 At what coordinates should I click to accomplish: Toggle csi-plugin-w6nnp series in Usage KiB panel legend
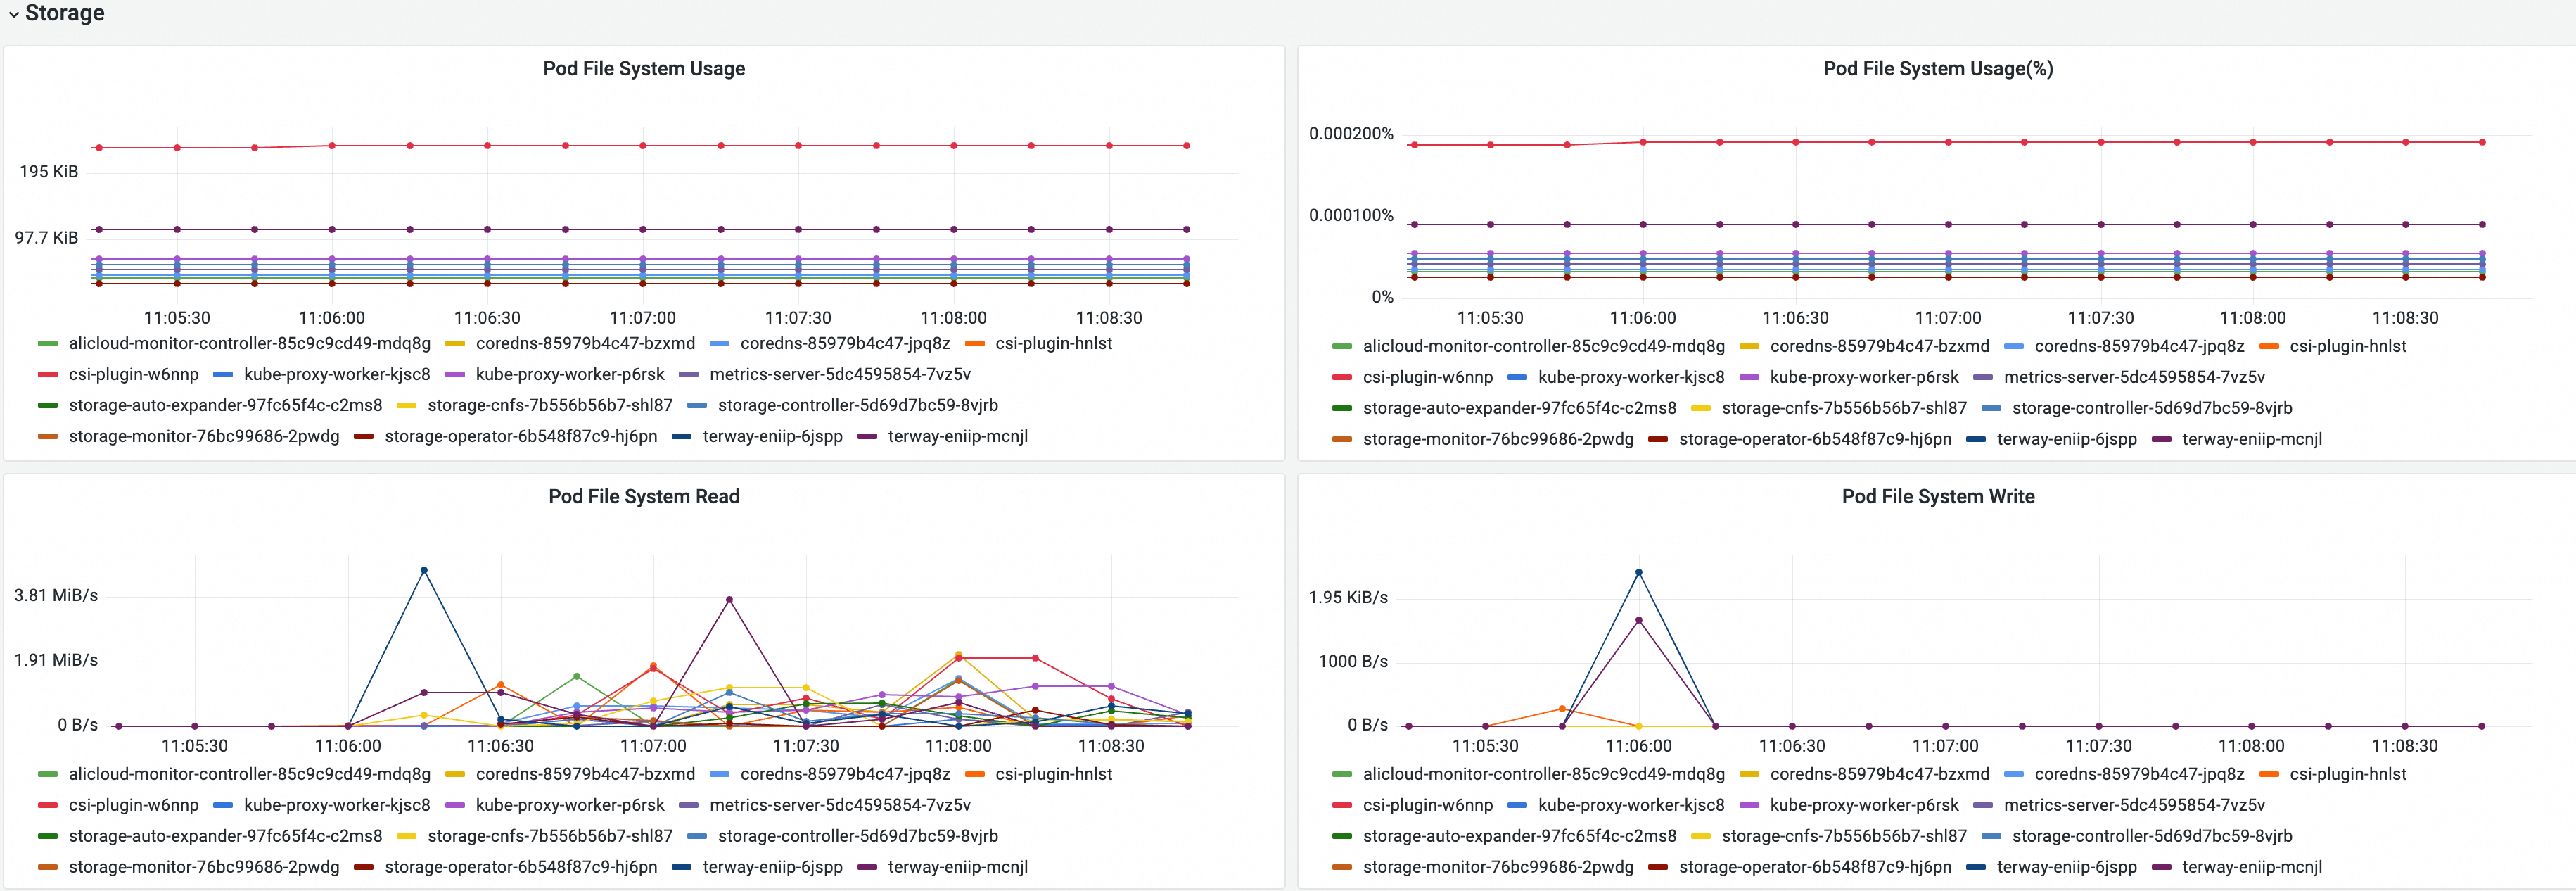point(133,374)
